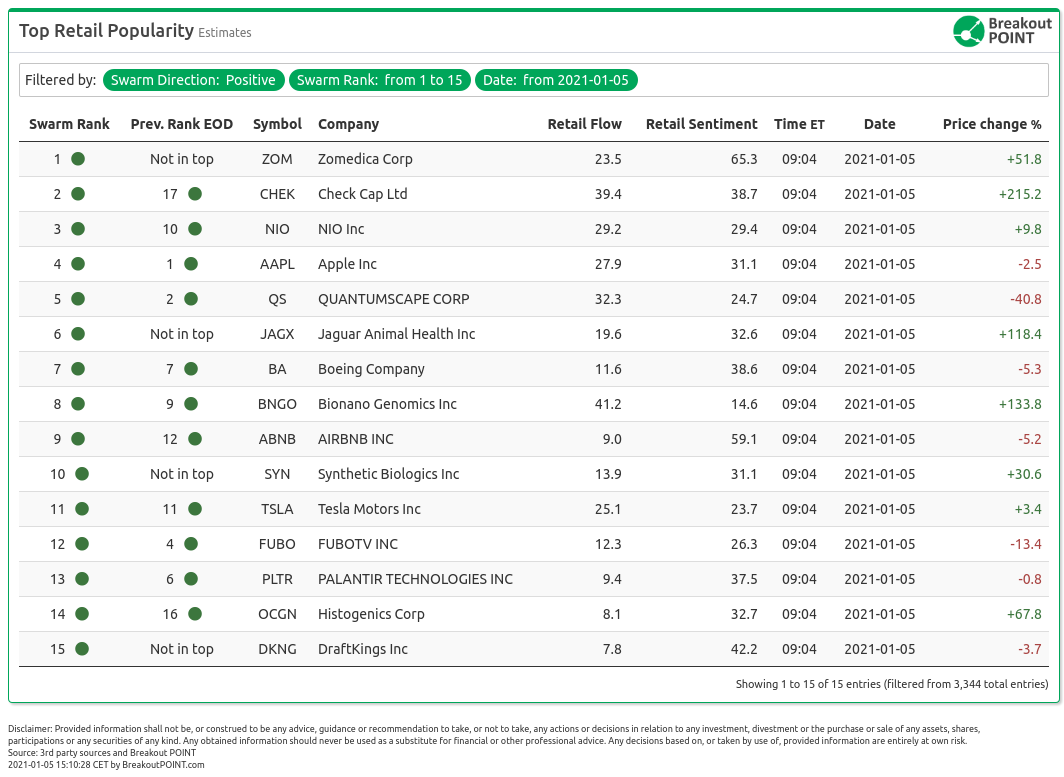1064x777 pixels.
Task: Click swarm rank dot in NIO row
Action: 78,229
